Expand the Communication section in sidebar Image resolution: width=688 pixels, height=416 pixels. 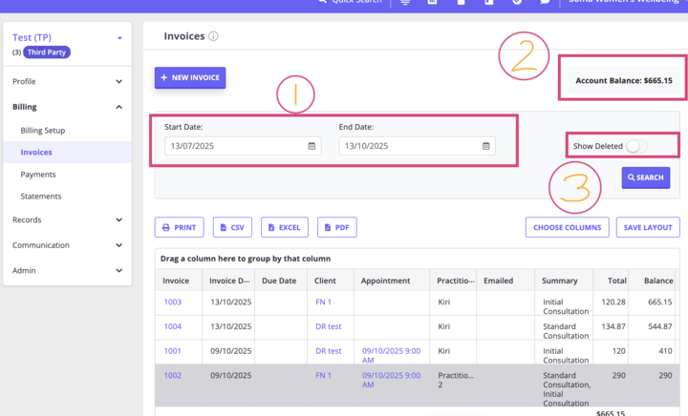119,245
